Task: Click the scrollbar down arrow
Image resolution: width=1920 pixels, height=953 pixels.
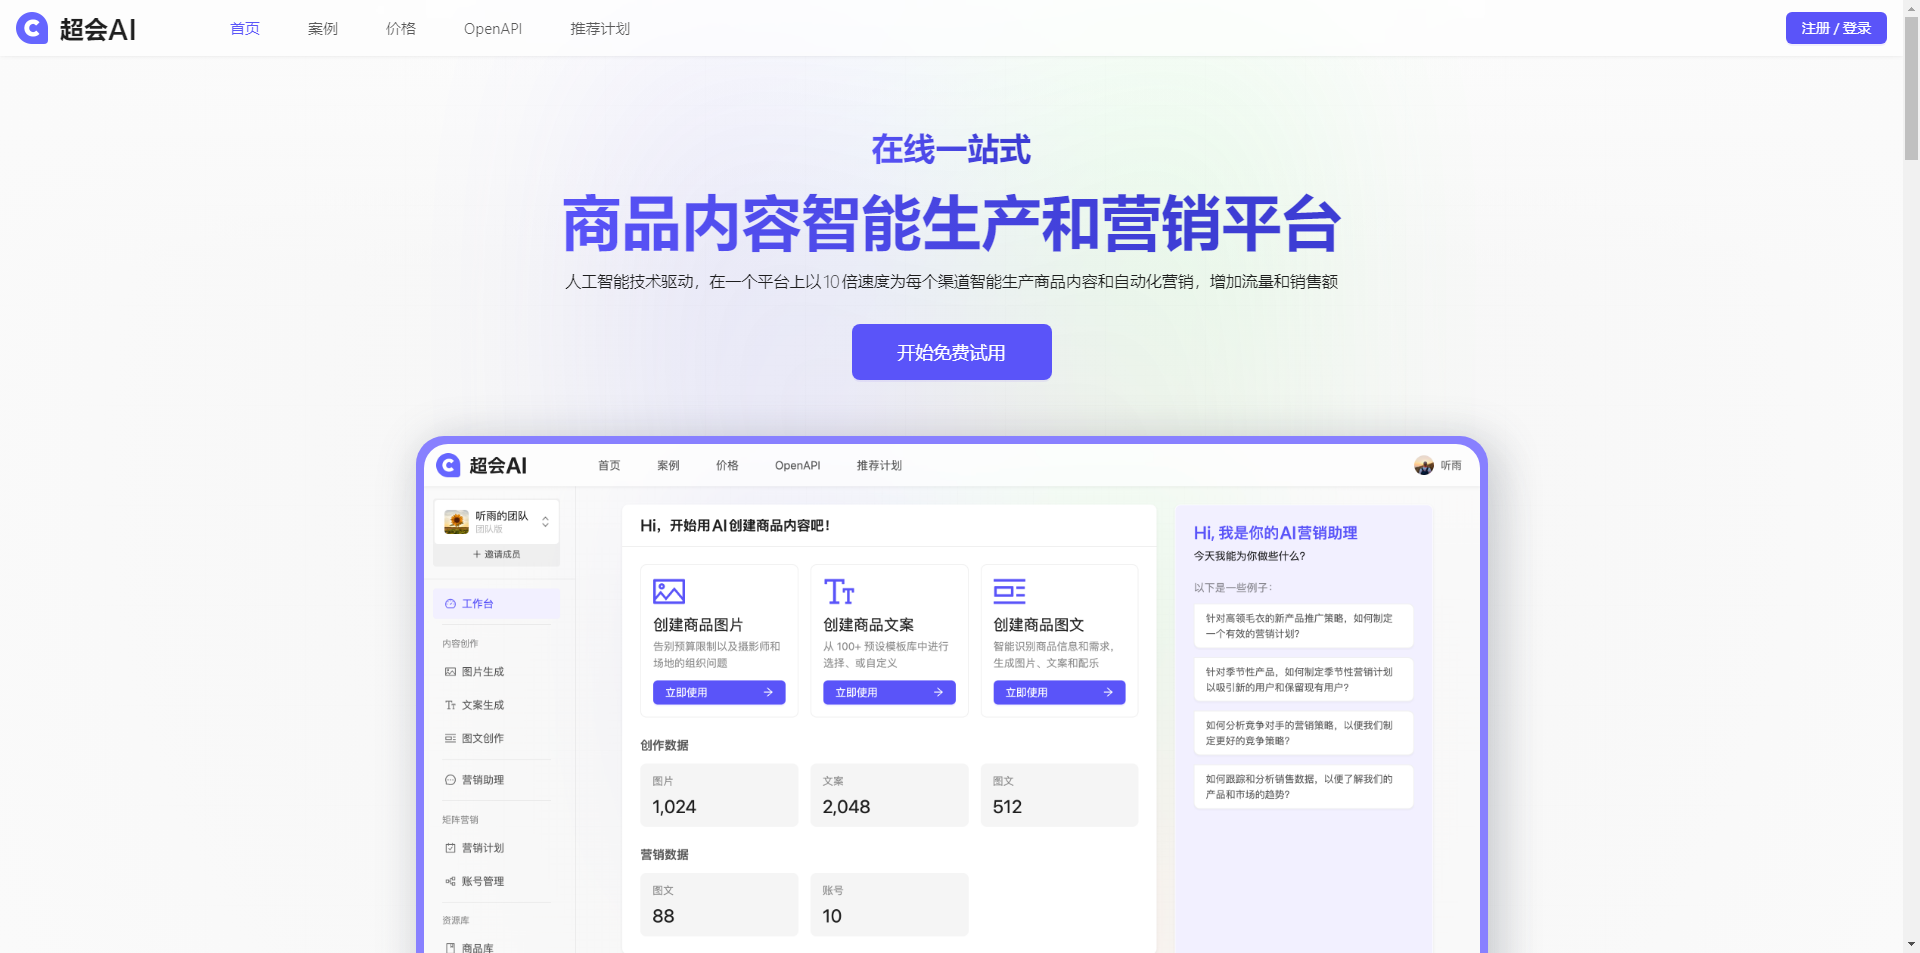Action: pyautogui.click(x=1911, y=945)
